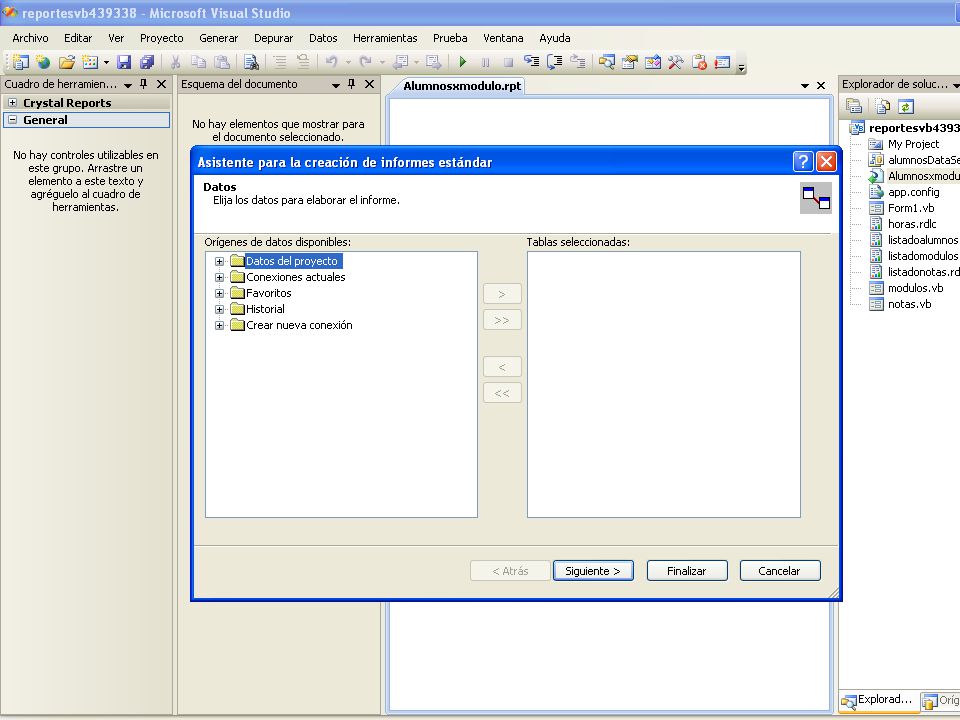Toggle auto-hide pin on Esquema del documento
The height and width of the screenshot is (720, 960).
pos(351,84)
